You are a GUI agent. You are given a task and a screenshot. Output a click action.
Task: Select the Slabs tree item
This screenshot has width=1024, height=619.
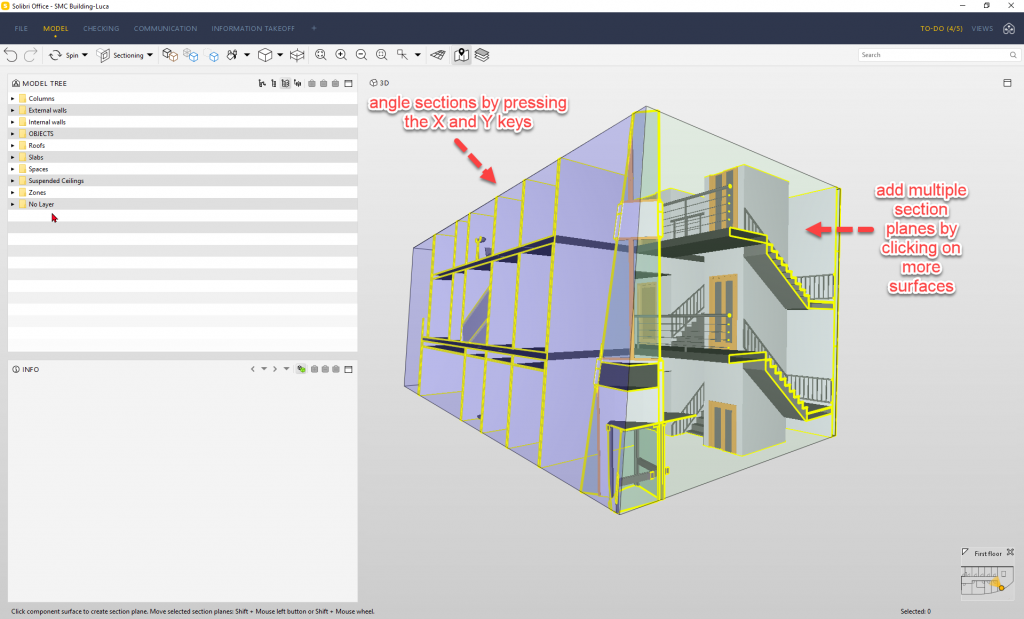[36, 157]
